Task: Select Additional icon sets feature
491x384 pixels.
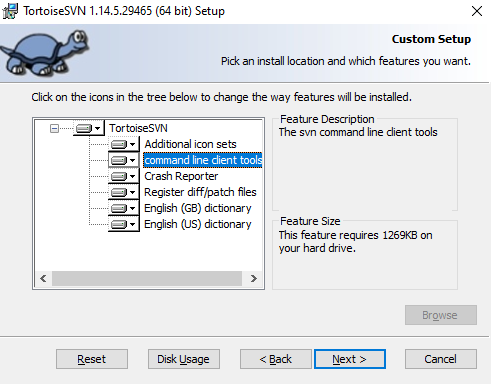Action: (190, 144)
